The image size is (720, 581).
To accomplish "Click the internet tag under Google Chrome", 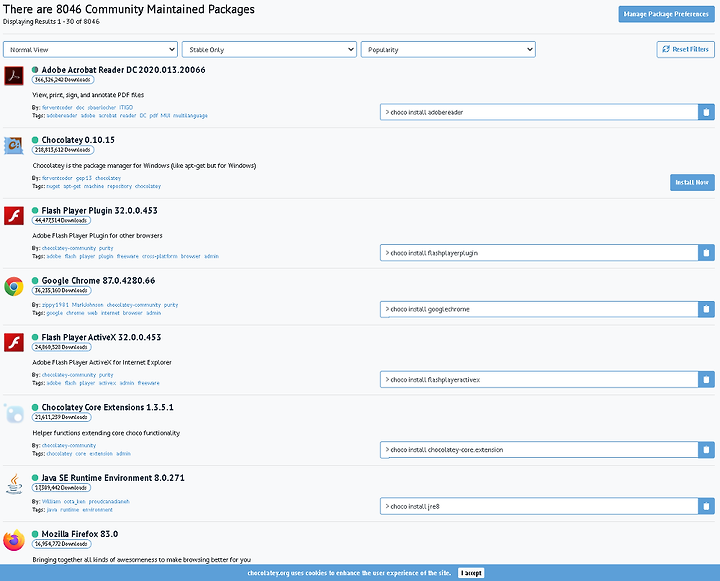I will tap(110, 313).
